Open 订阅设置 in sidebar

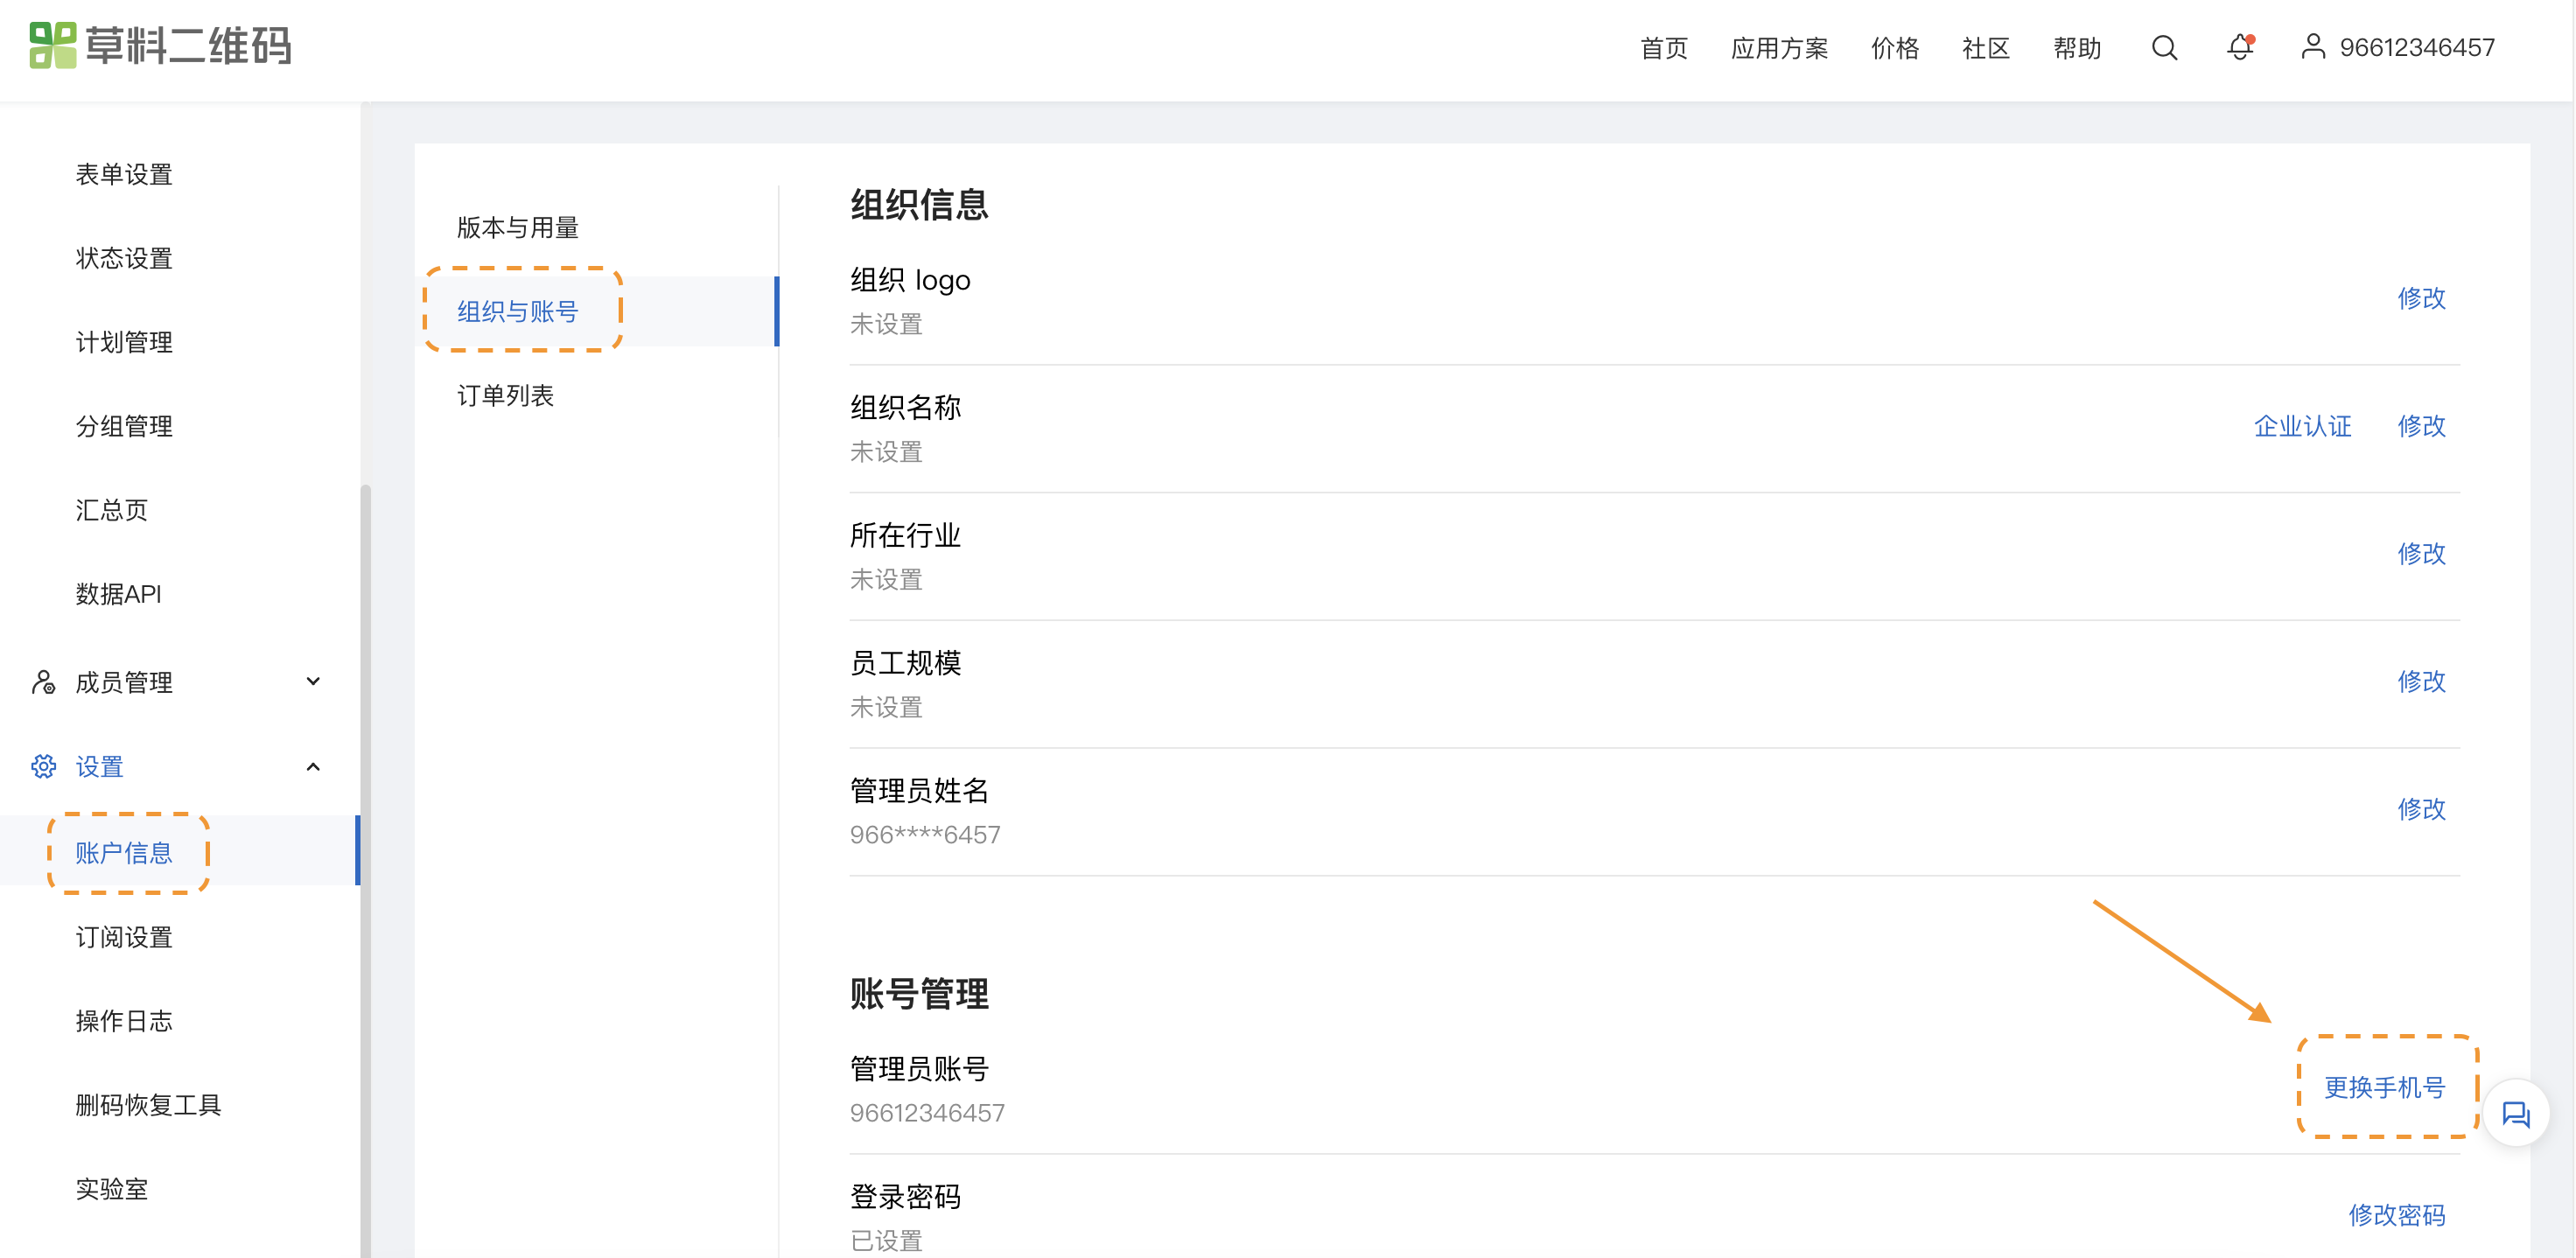tap(124, 937)
